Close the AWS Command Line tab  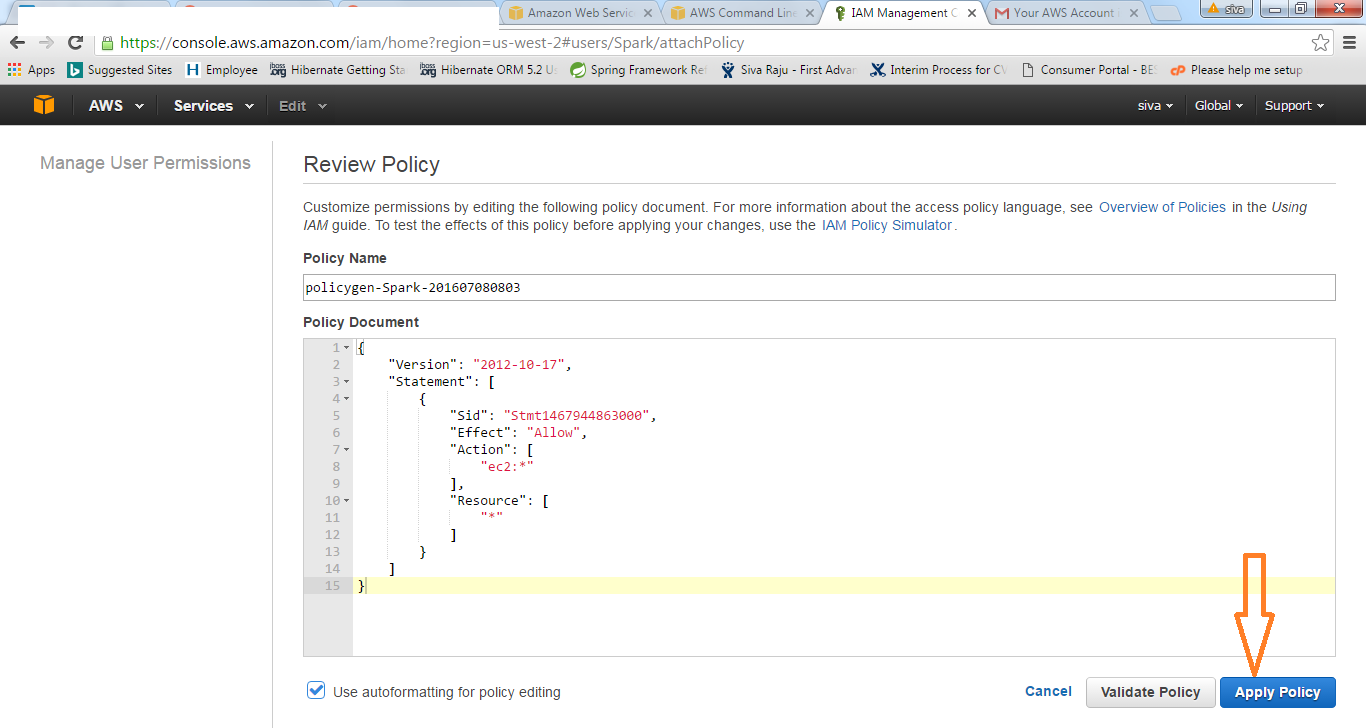tap(810, 13)
